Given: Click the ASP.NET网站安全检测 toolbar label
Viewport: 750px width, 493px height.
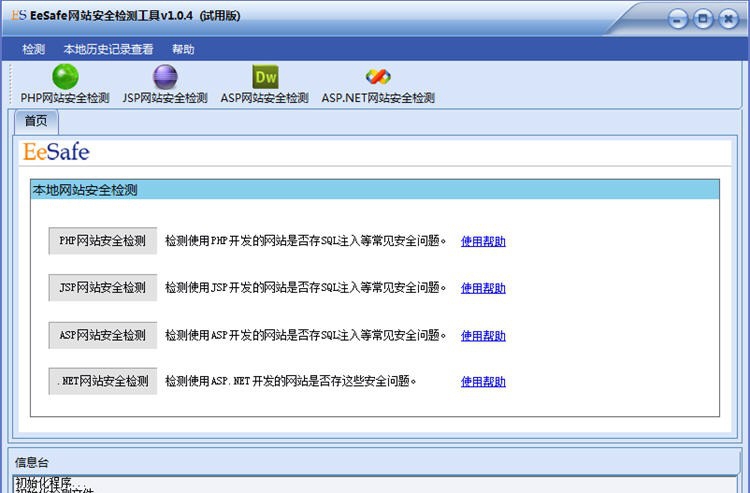Looking at the screenshot, I should [378, 98].
